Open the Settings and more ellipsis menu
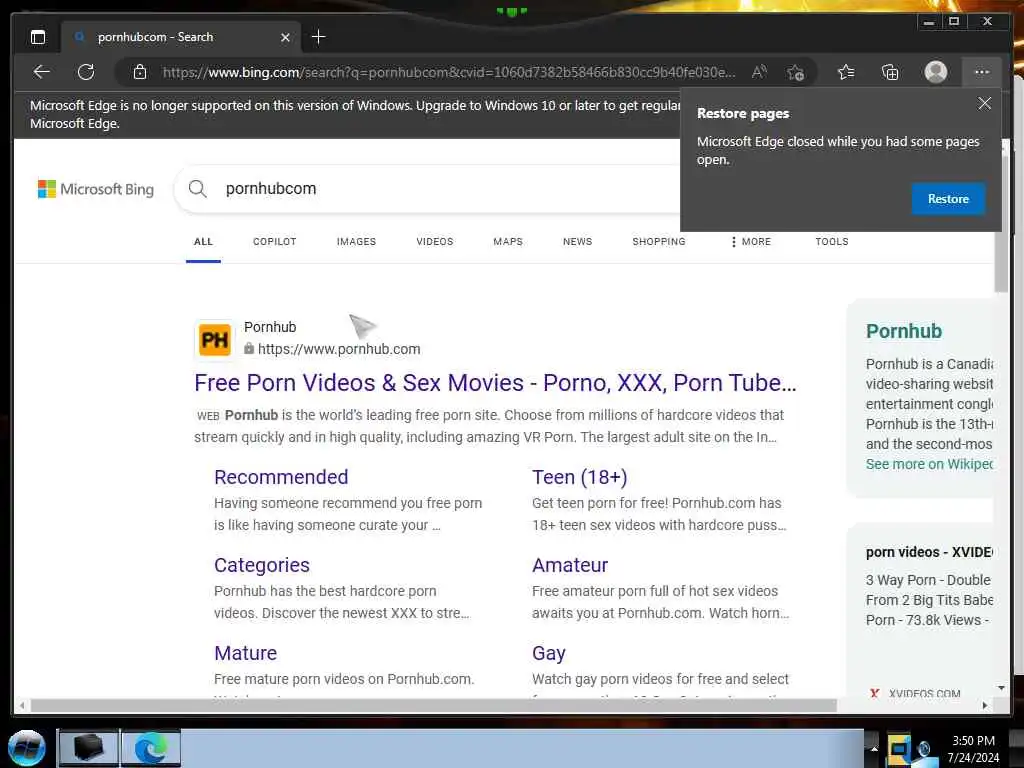1024x768 pixels. coord(982,72)
